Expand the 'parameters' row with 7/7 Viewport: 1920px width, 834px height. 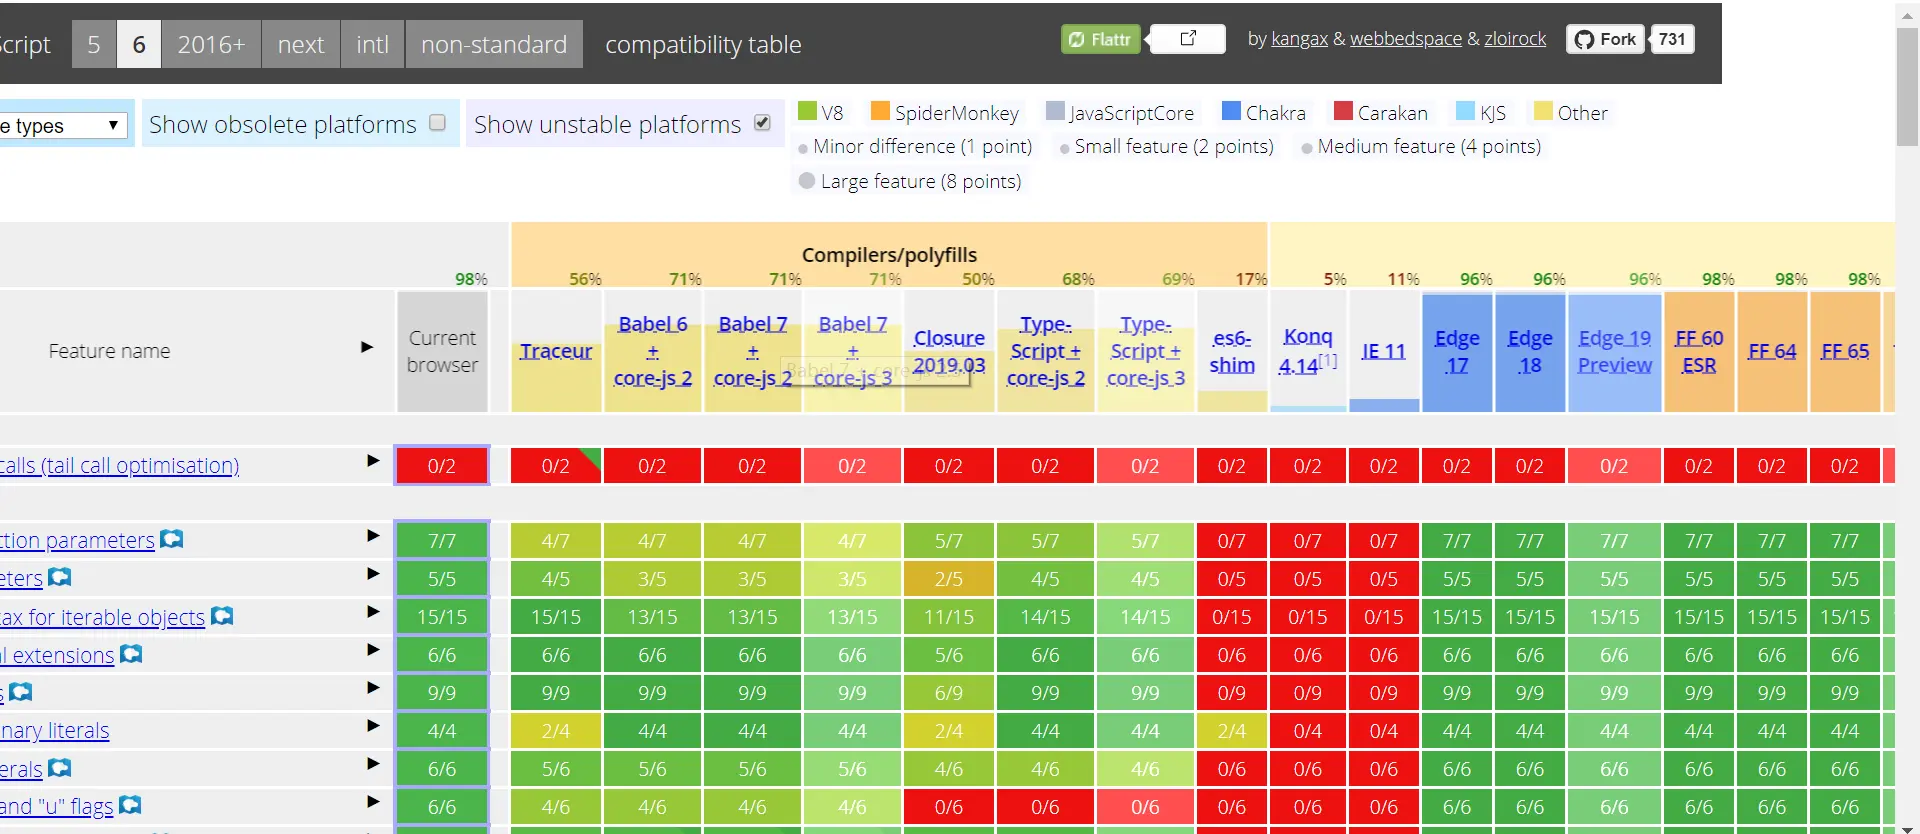(373, 535)
